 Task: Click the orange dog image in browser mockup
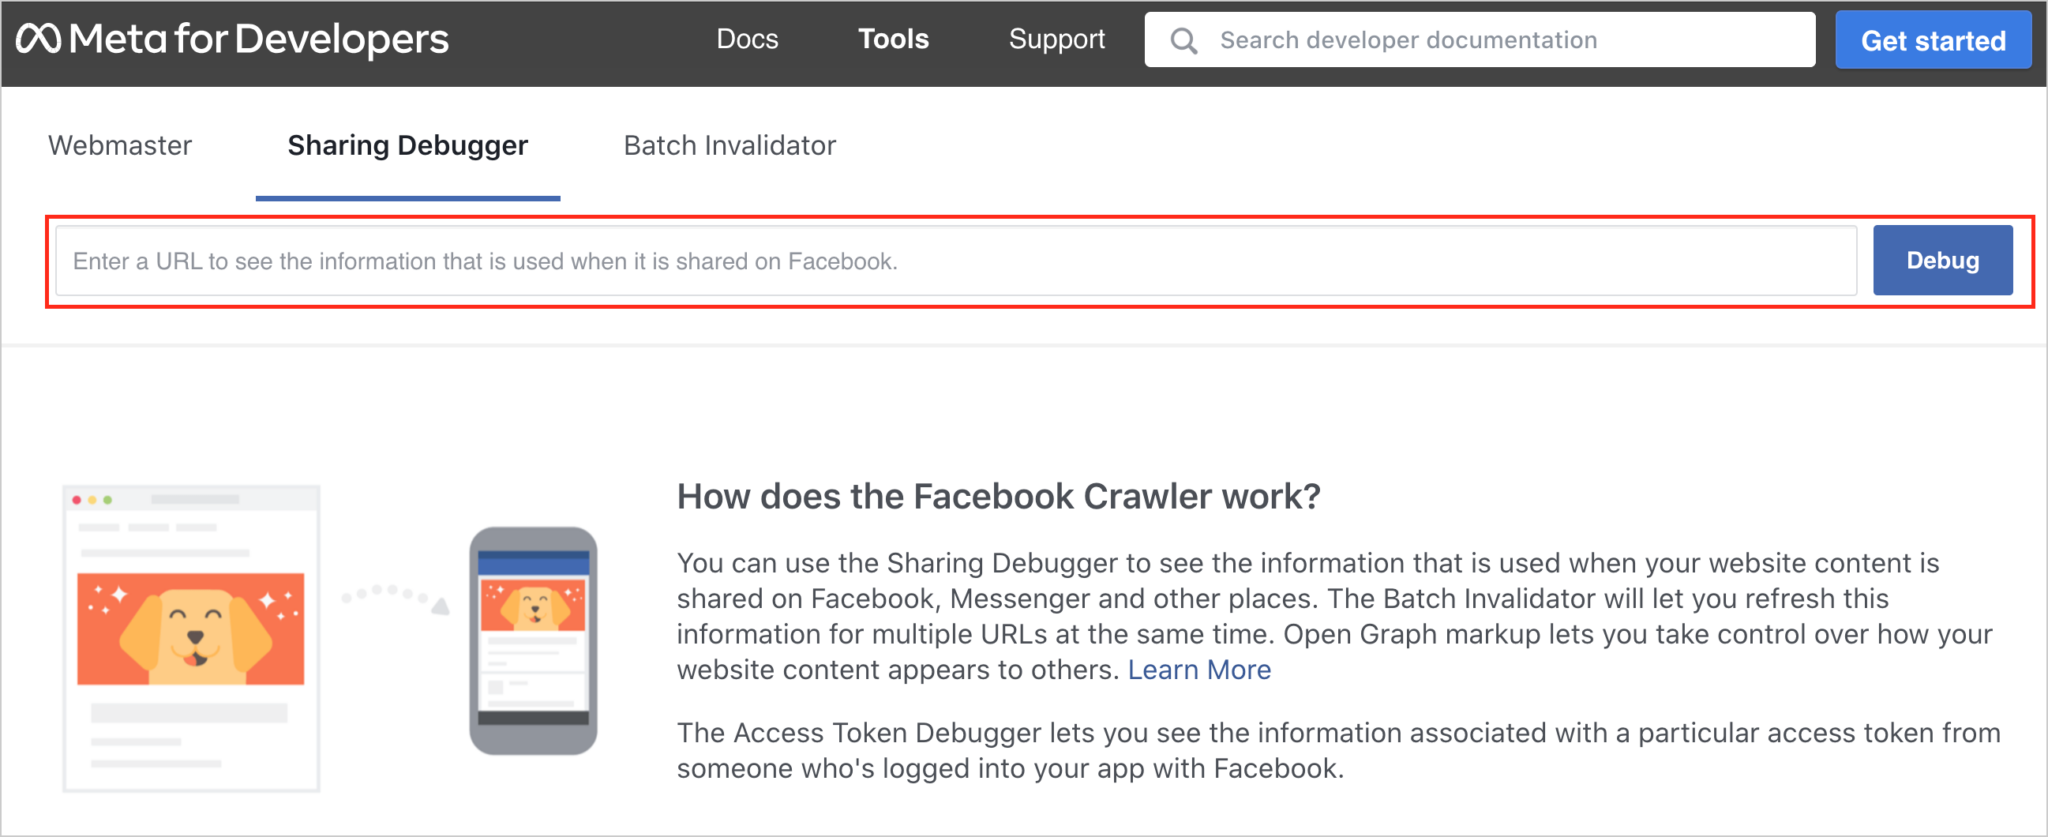click(x=191, y=629)
